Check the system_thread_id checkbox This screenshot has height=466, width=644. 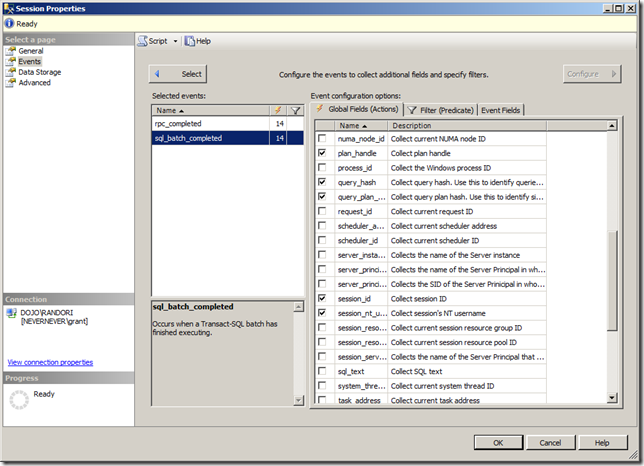[x=322, y=386]
